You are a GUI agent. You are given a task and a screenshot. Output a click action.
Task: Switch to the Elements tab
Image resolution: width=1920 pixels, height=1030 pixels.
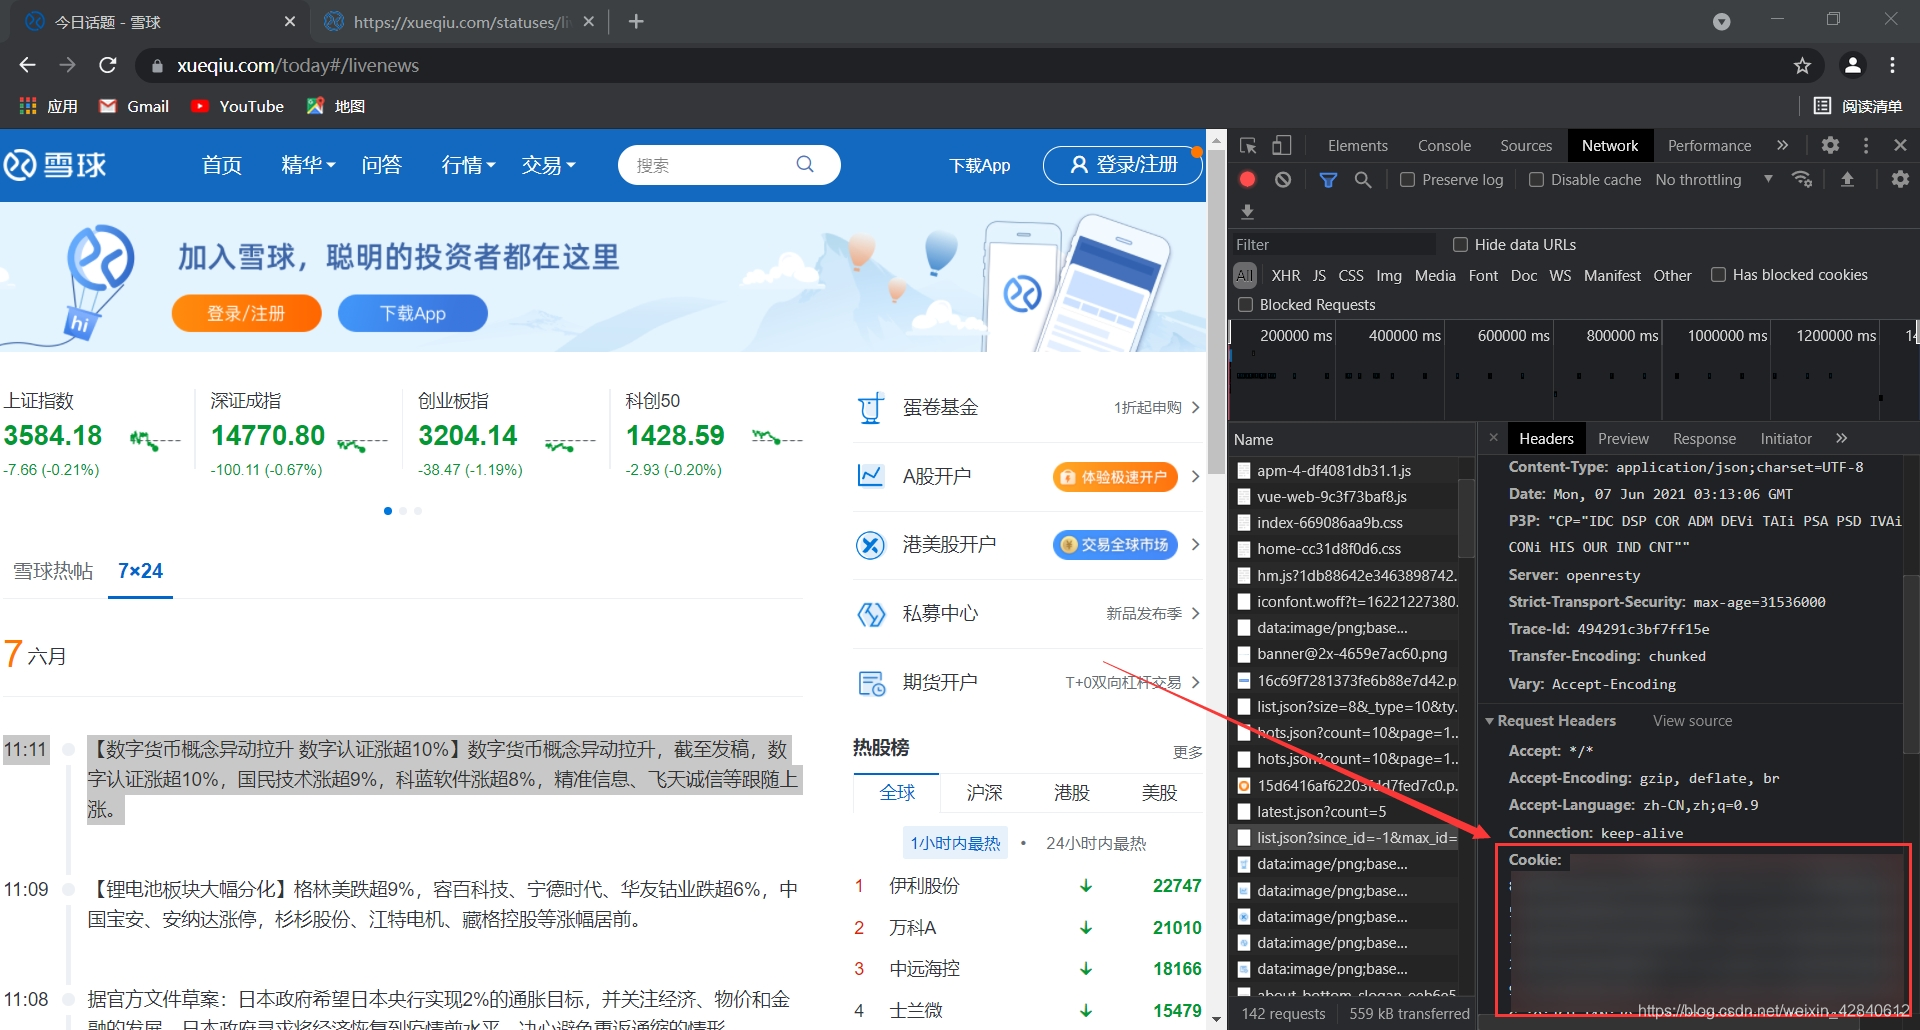tap(1357, 146)
